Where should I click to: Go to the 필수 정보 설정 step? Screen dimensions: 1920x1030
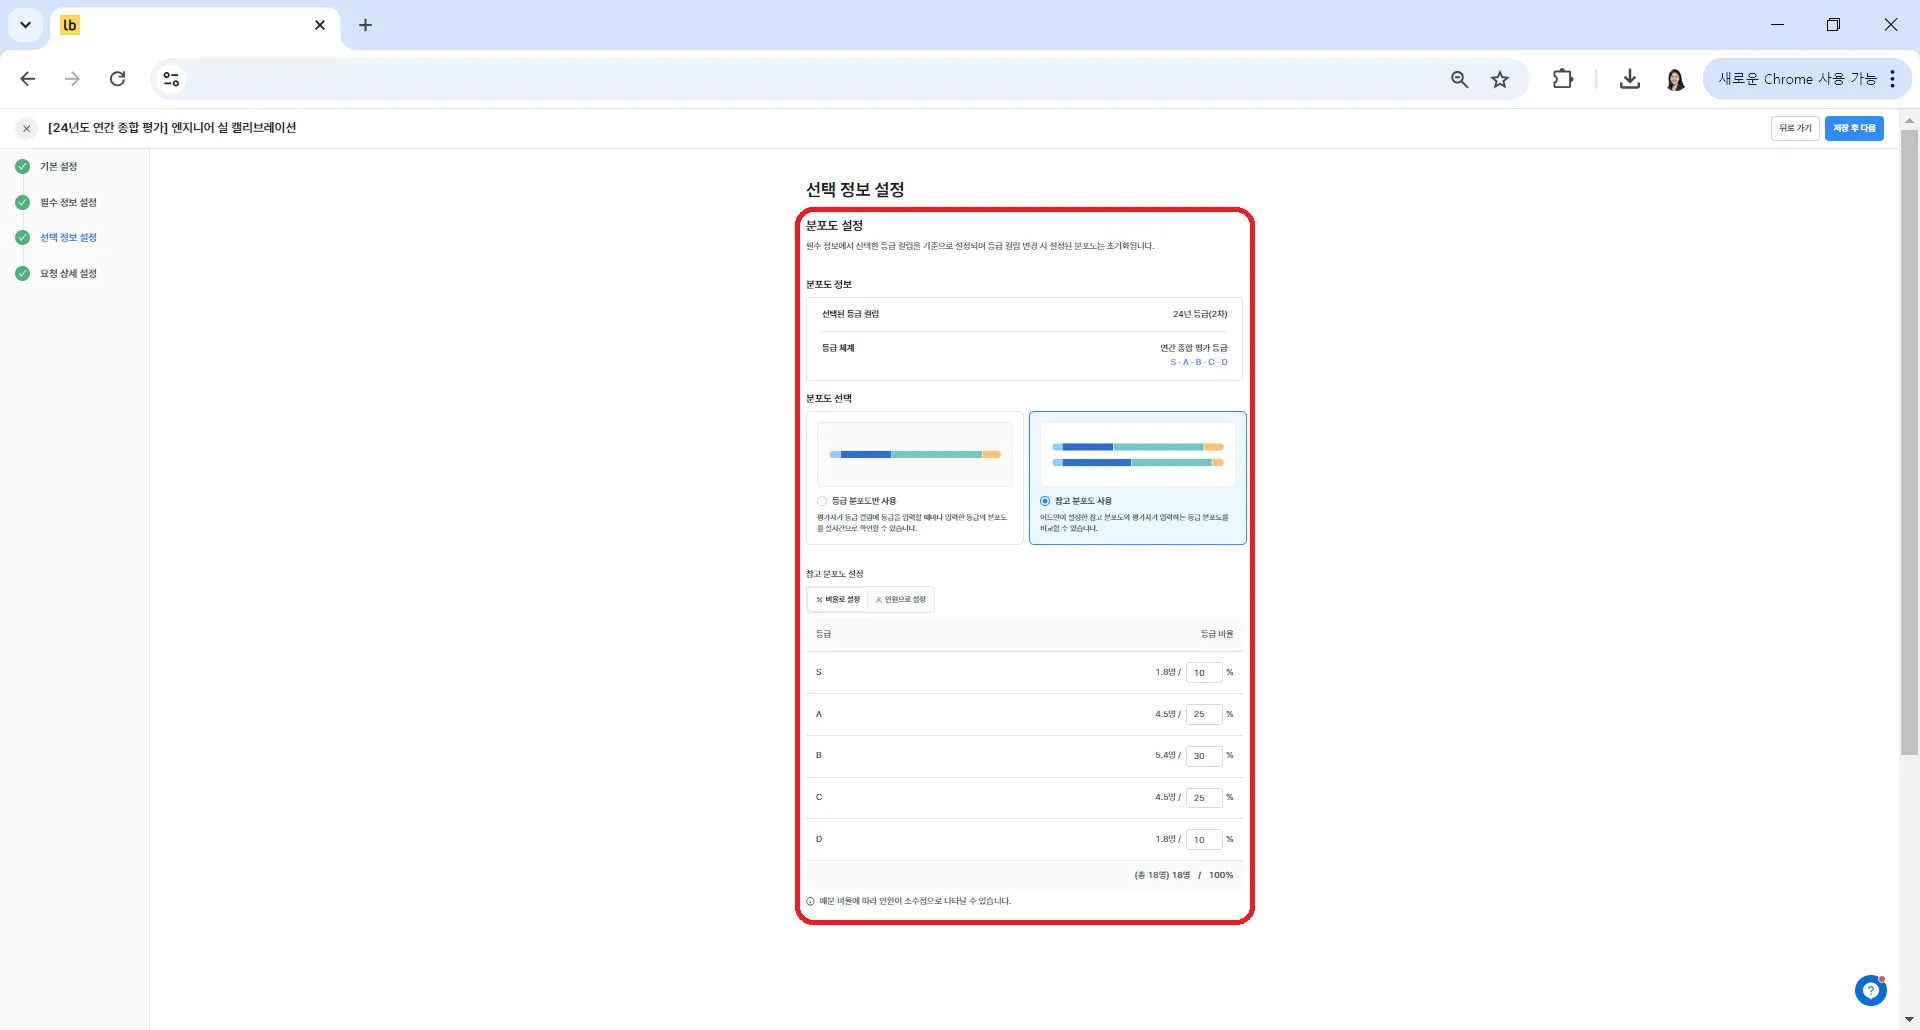point(68,203)
